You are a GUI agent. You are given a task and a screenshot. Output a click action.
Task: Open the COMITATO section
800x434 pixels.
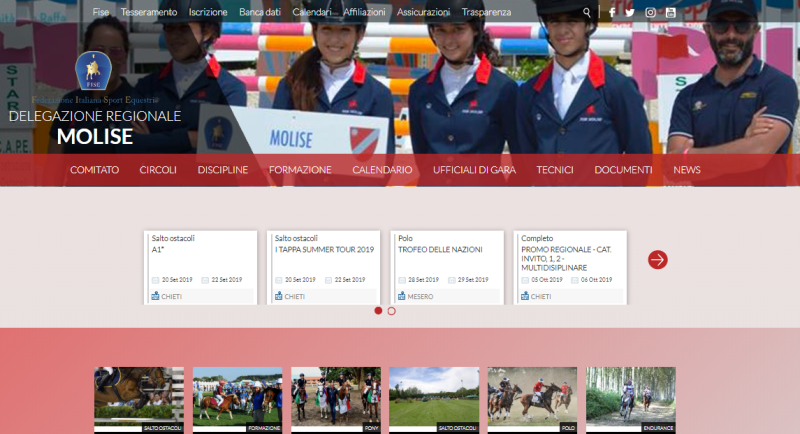(x=94, y=170)
